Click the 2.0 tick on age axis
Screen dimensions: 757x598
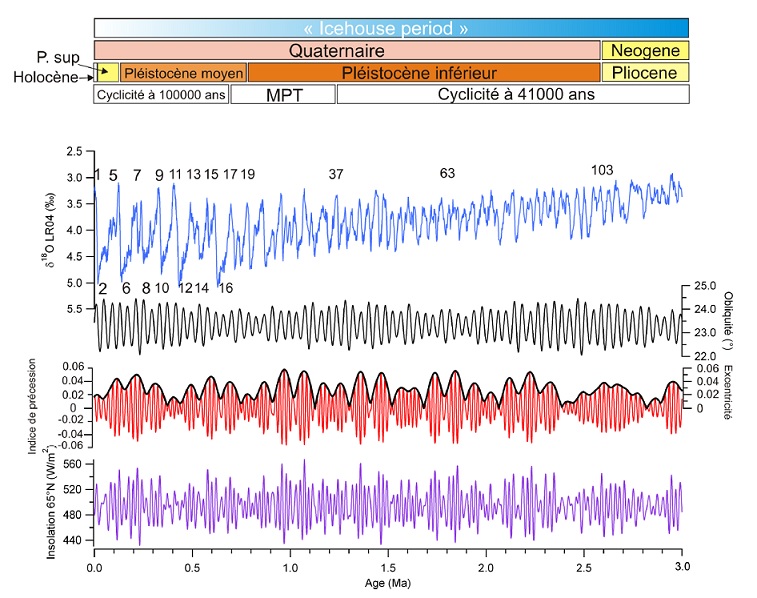coord(486,568)
